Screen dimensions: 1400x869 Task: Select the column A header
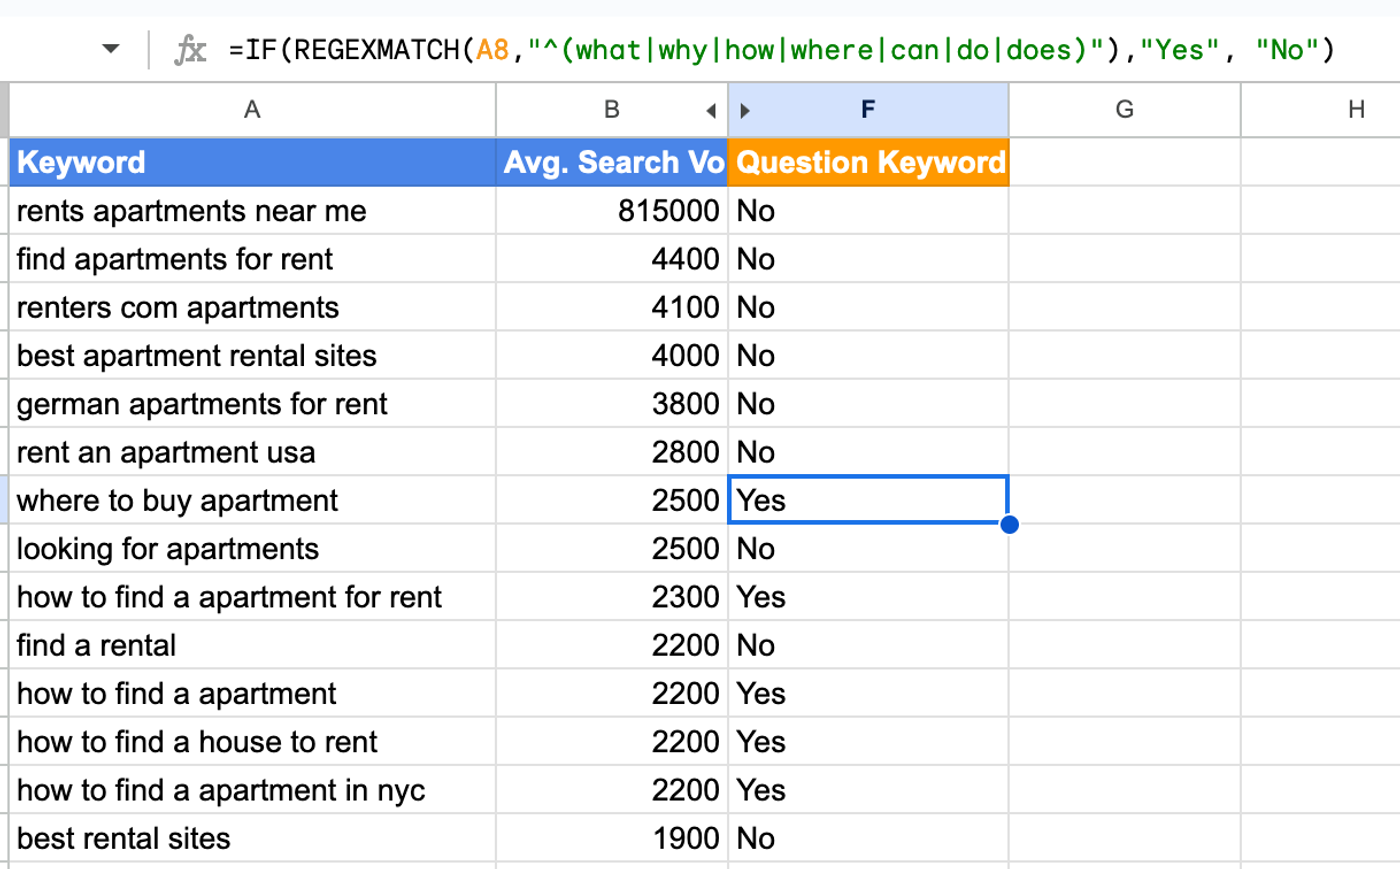click(250, 110)
